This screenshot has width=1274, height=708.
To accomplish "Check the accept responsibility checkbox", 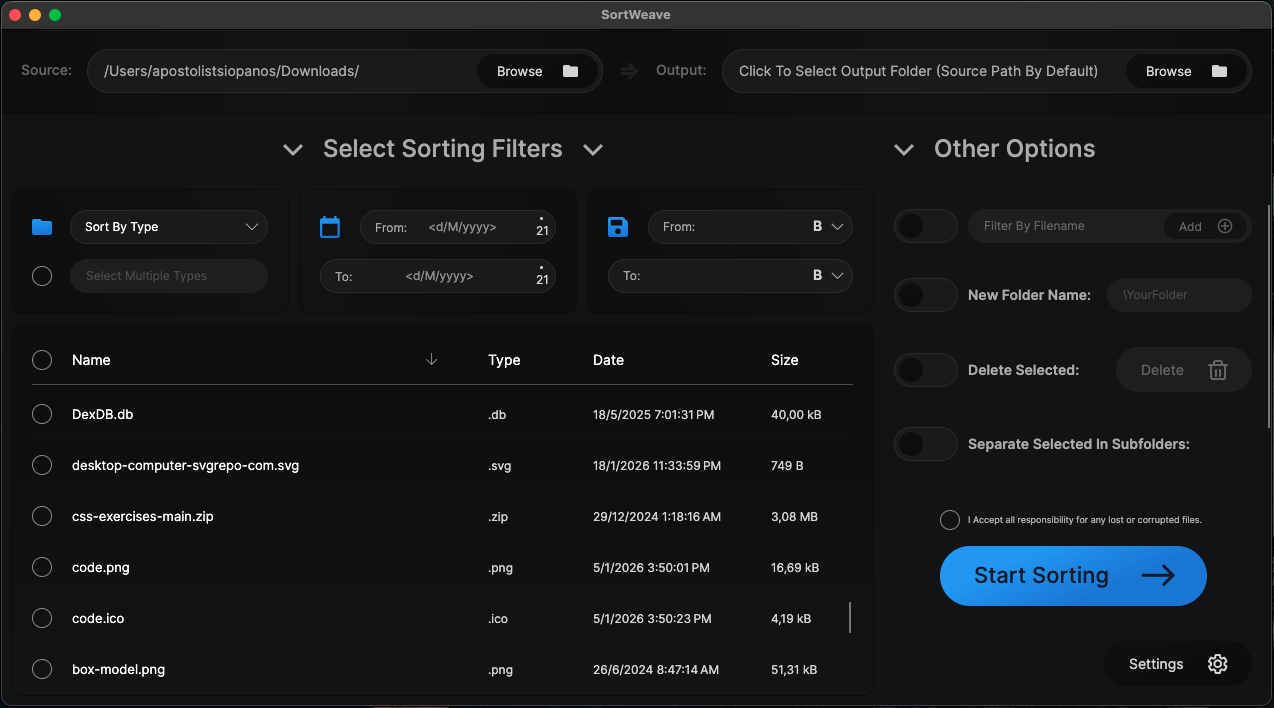I will pos(949,520).
